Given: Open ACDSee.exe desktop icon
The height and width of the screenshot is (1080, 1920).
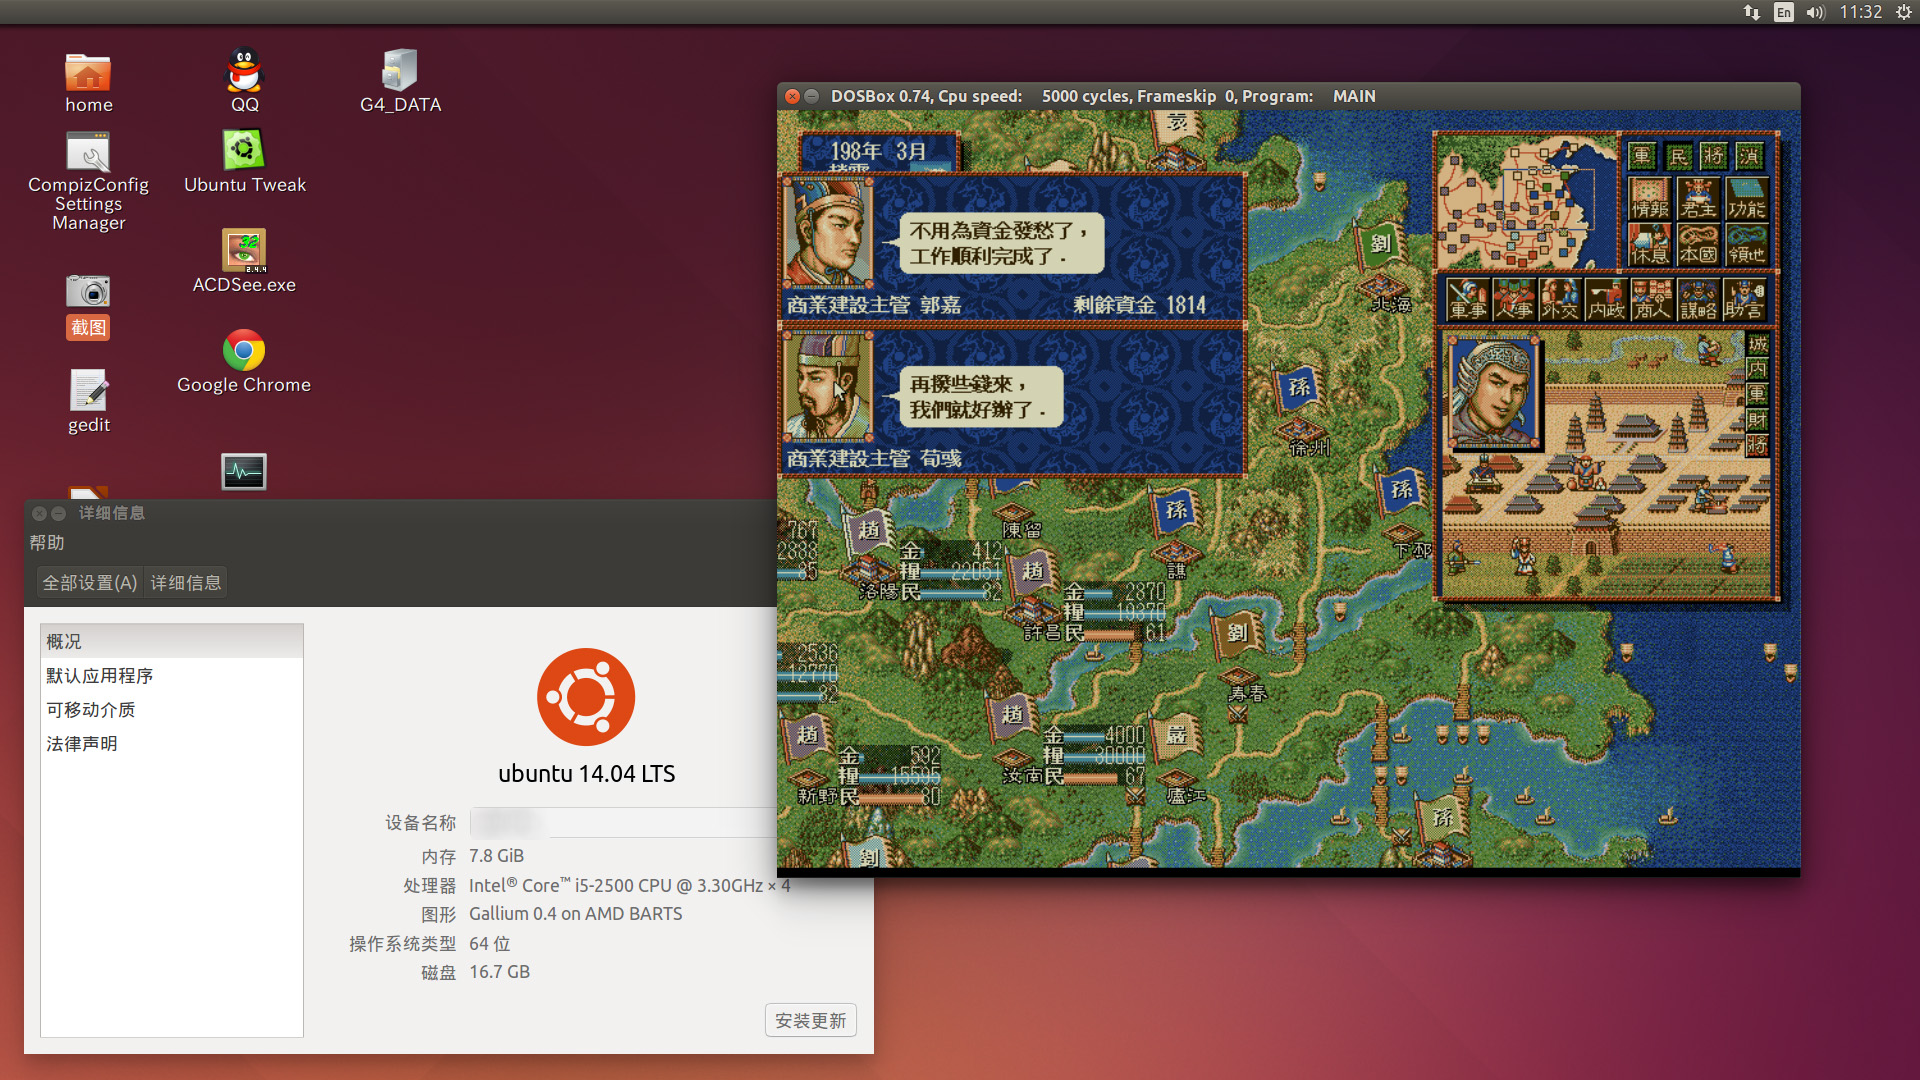Looking at the screenshot, I should click(244, 262).
